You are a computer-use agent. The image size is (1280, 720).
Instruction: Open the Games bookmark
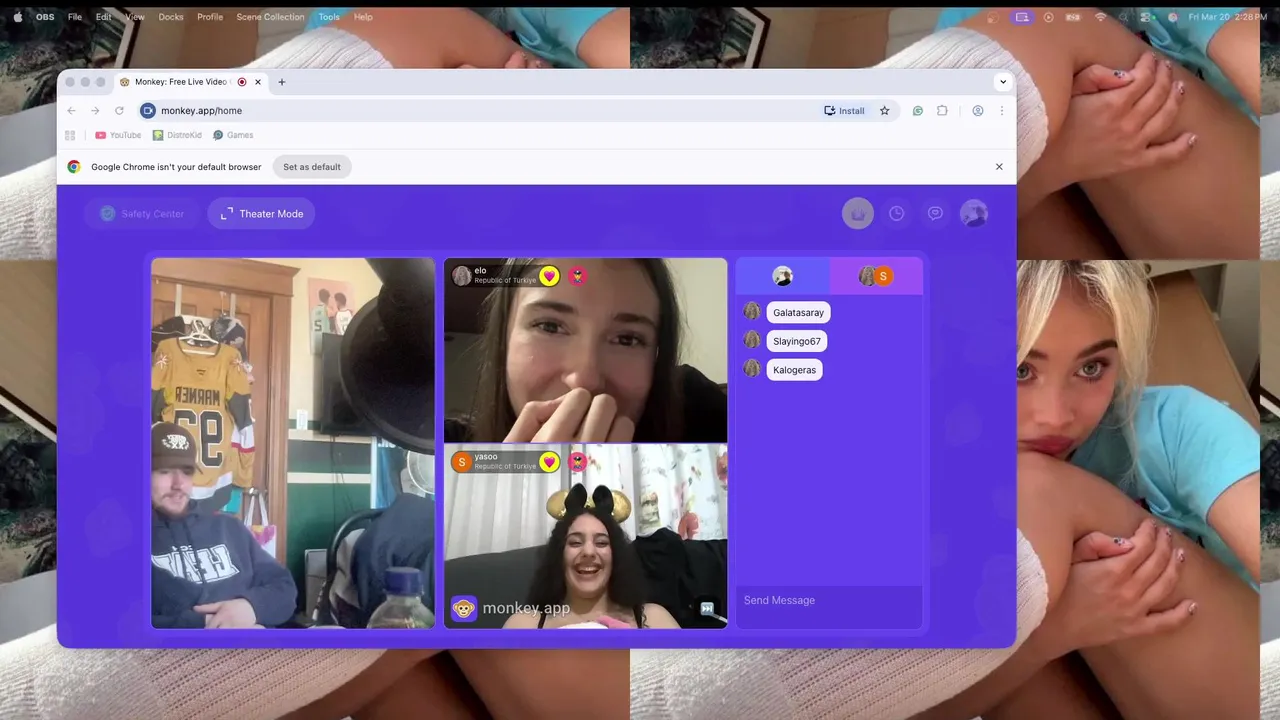233,135
